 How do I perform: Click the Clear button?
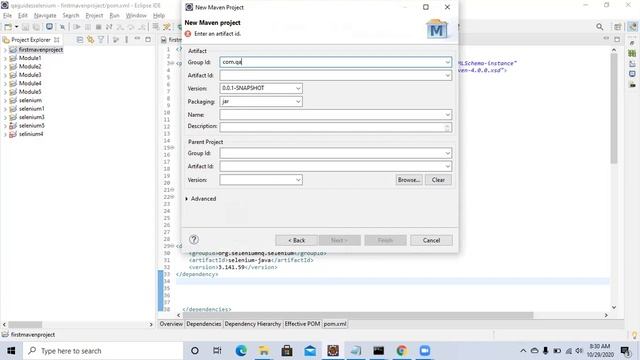tap(438, 180)
